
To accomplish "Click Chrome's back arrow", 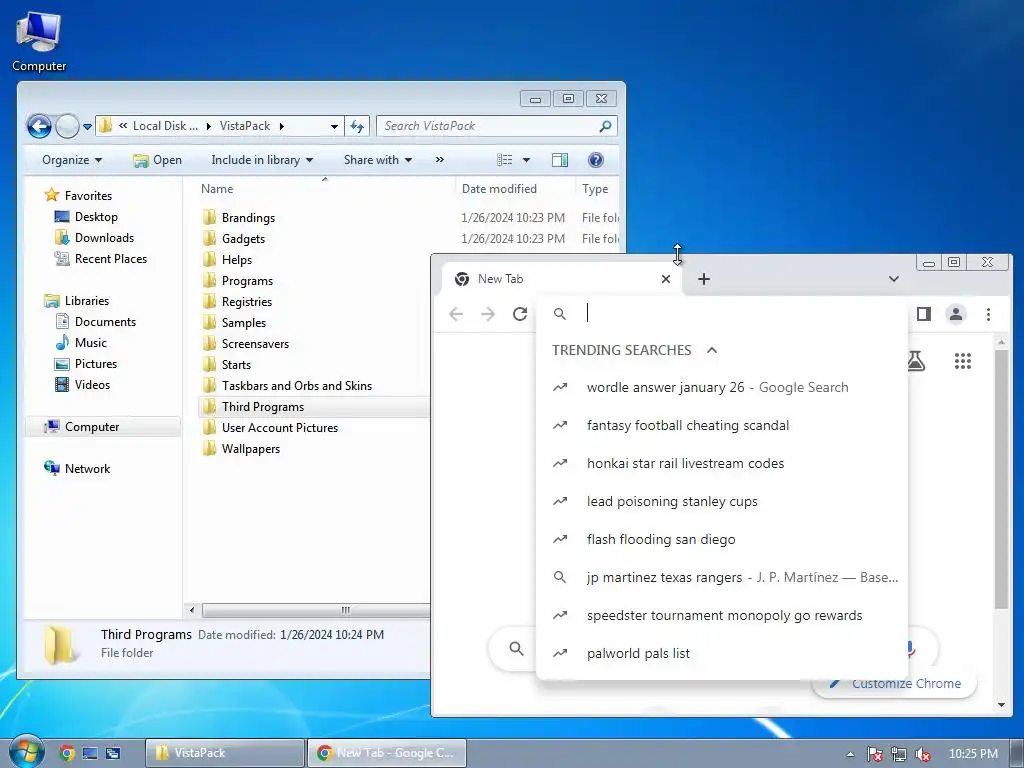I will 456,314.
